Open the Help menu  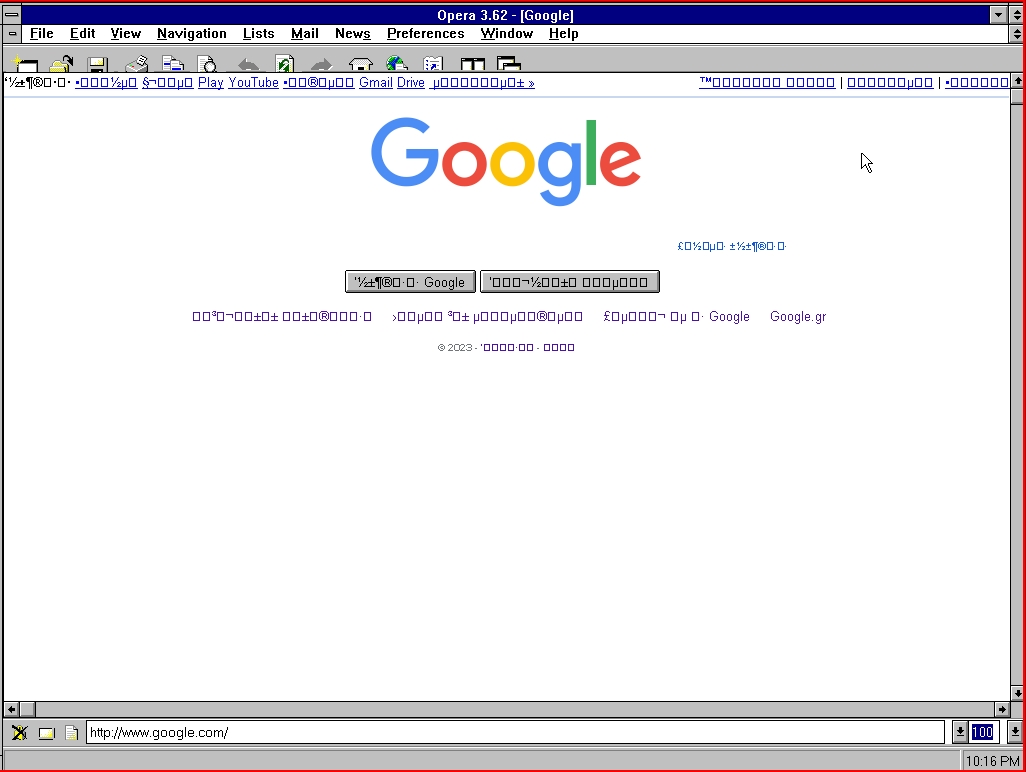563,33
